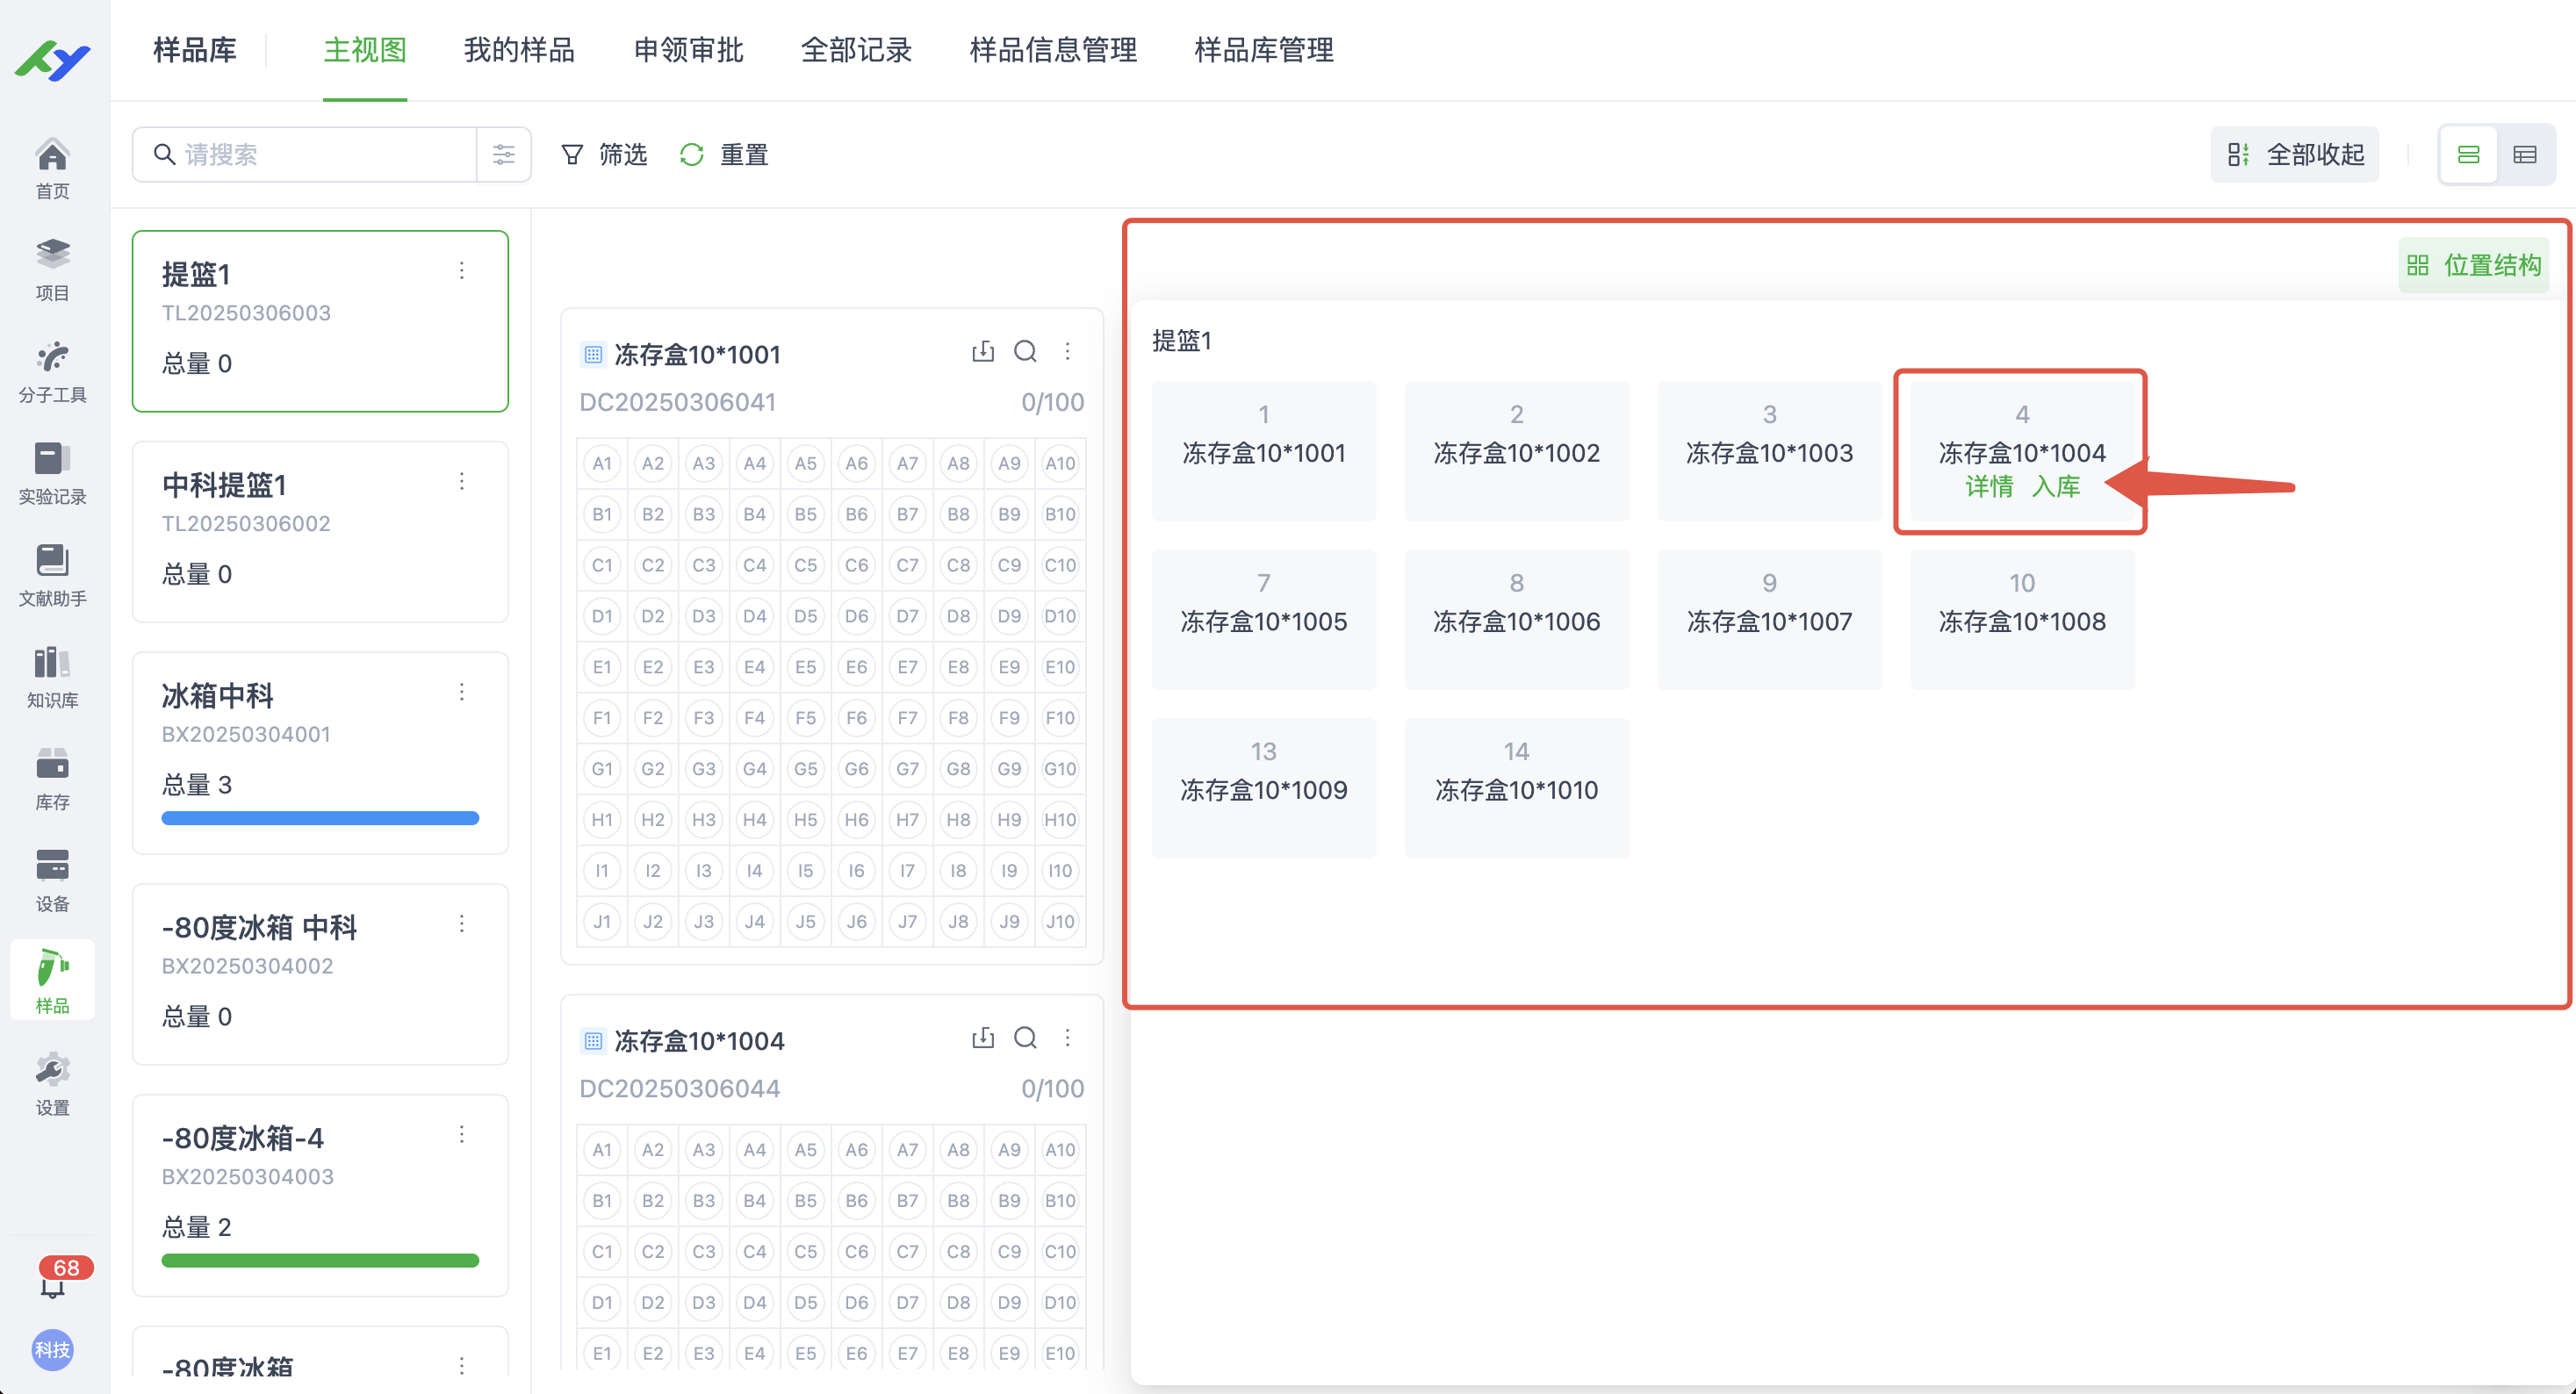The width and height of the screenshot is (2576, 1394).
Task: Open the 样品库管理 menu item
Action: click(1262, 50)
